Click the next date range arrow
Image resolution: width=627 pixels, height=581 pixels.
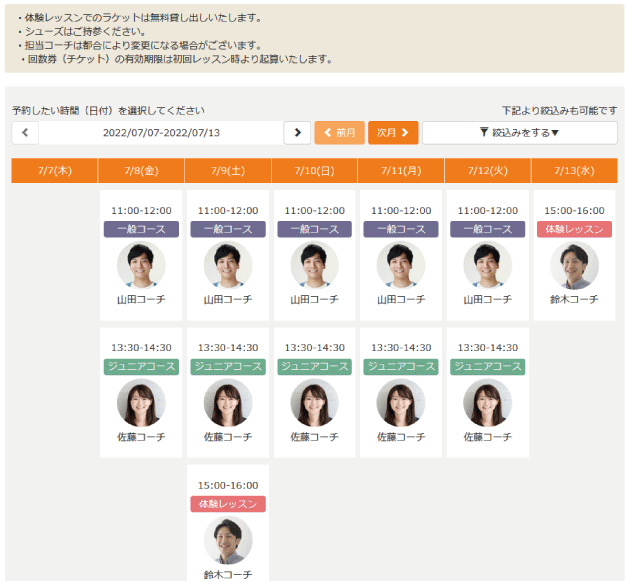297,133
